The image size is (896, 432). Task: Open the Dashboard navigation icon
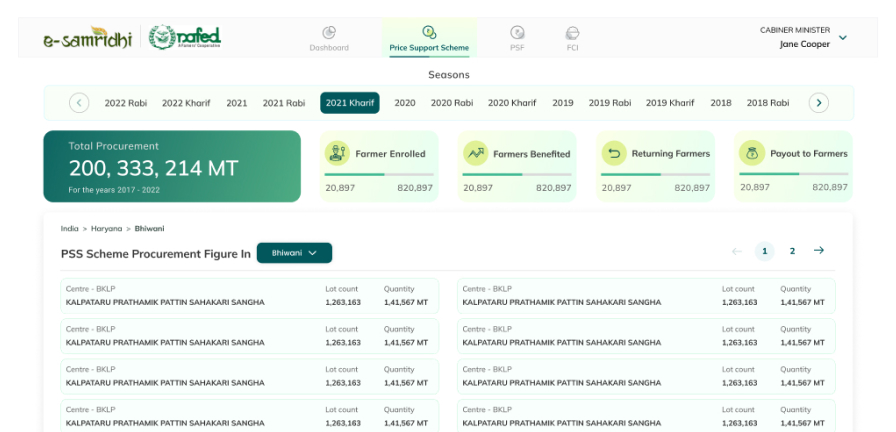pyautogui.click(x=329, y=33)
